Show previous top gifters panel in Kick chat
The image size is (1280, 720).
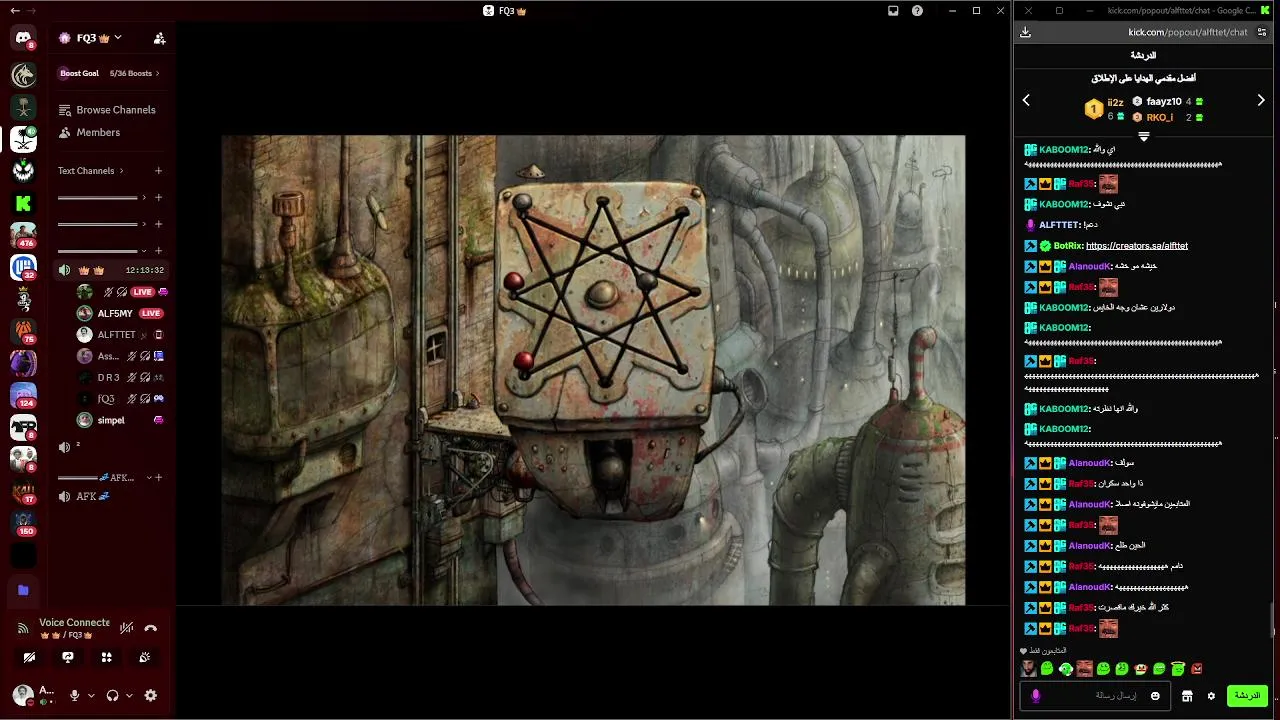tap(1026, 100)
